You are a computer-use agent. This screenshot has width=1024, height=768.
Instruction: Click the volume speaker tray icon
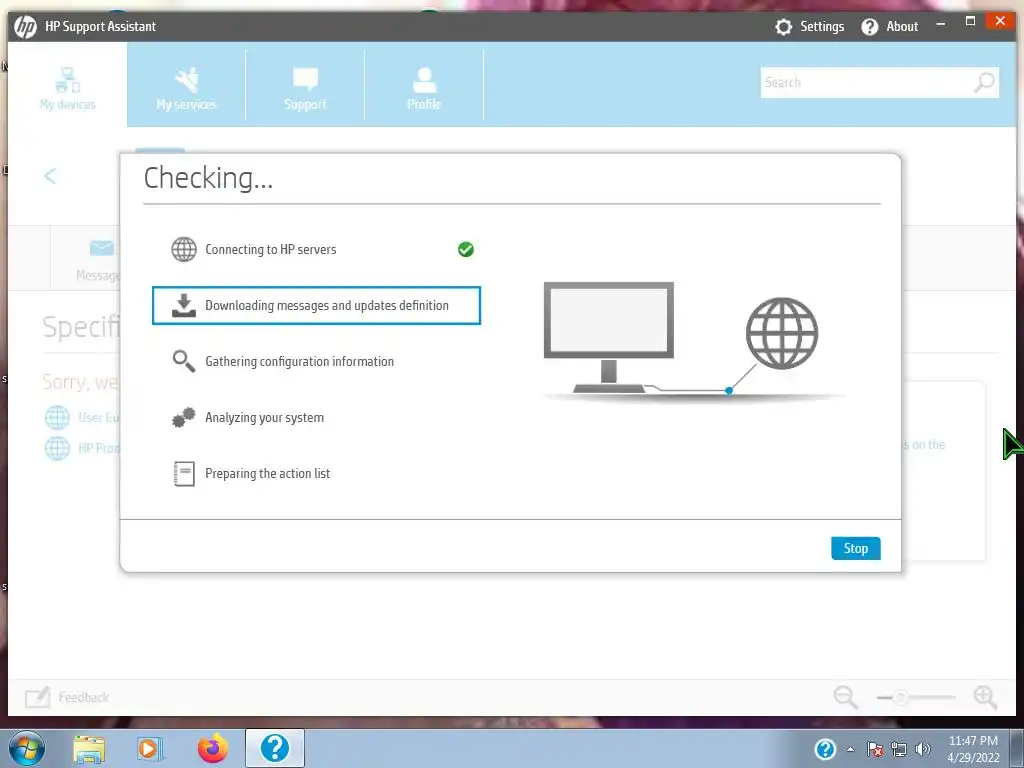pyautogui.click(x=922, y=749)
